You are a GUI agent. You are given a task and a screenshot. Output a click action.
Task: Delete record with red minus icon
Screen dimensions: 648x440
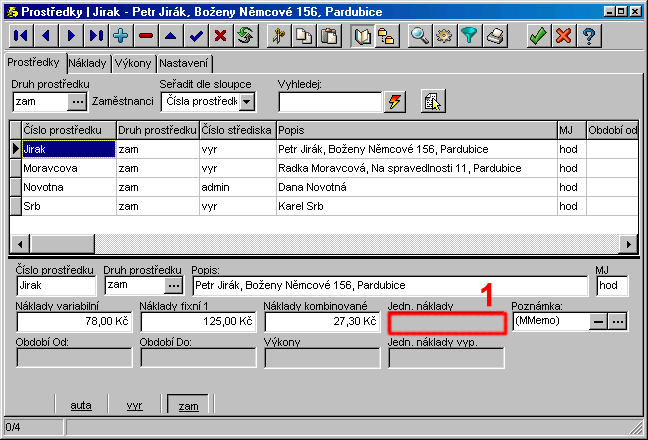[146, 36]
